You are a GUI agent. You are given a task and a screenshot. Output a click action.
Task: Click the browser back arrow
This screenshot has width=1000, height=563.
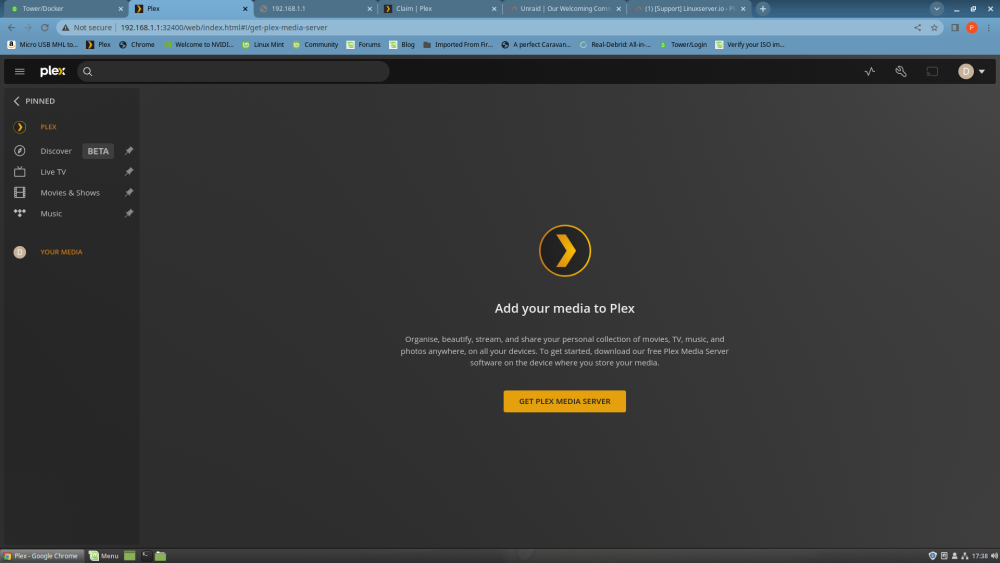pyautogui.click(x=11, y=27)
